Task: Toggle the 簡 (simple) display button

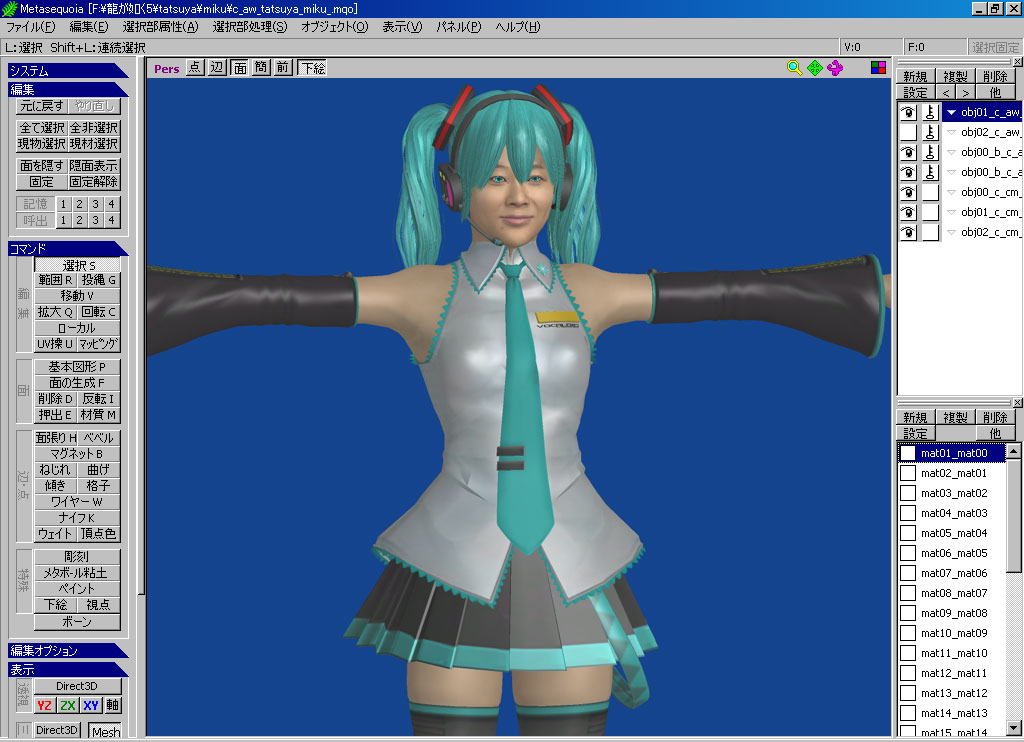Action: pyautogui.click(x=261, y=67)
